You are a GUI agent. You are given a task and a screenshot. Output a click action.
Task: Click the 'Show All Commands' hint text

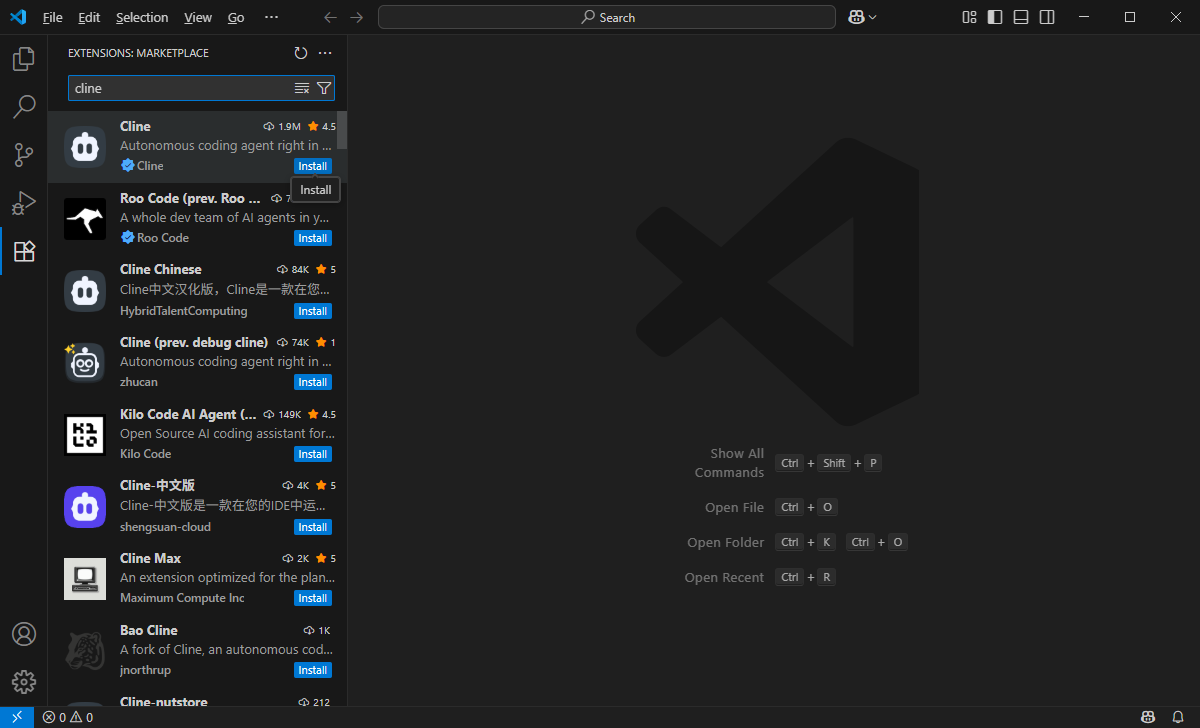point(729,463)
